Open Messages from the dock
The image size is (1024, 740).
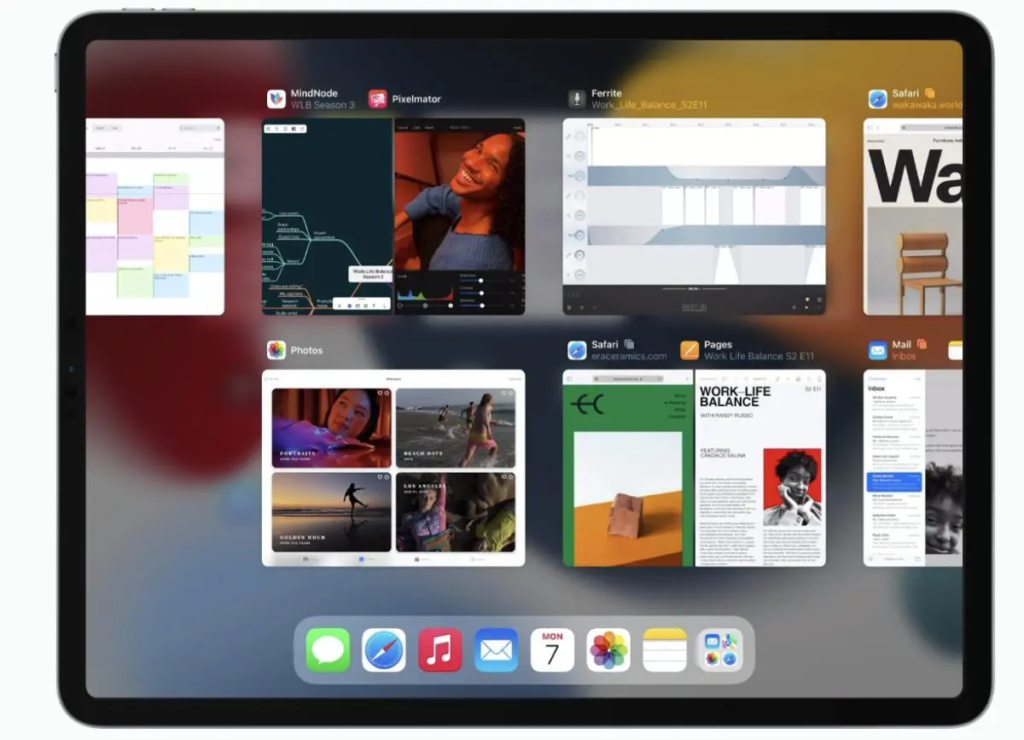pos(328,650)
